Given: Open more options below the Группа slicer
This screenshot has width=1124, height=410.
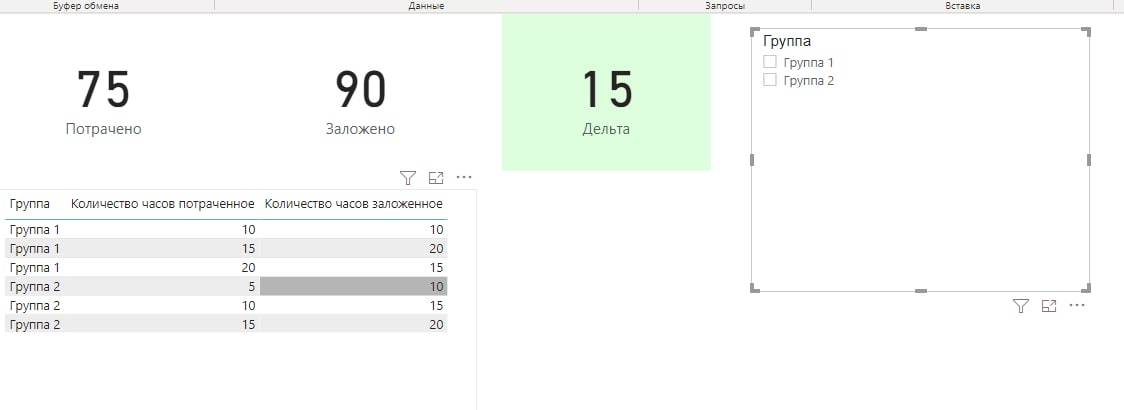Looking at the screenshot, I should [1077, 305].
